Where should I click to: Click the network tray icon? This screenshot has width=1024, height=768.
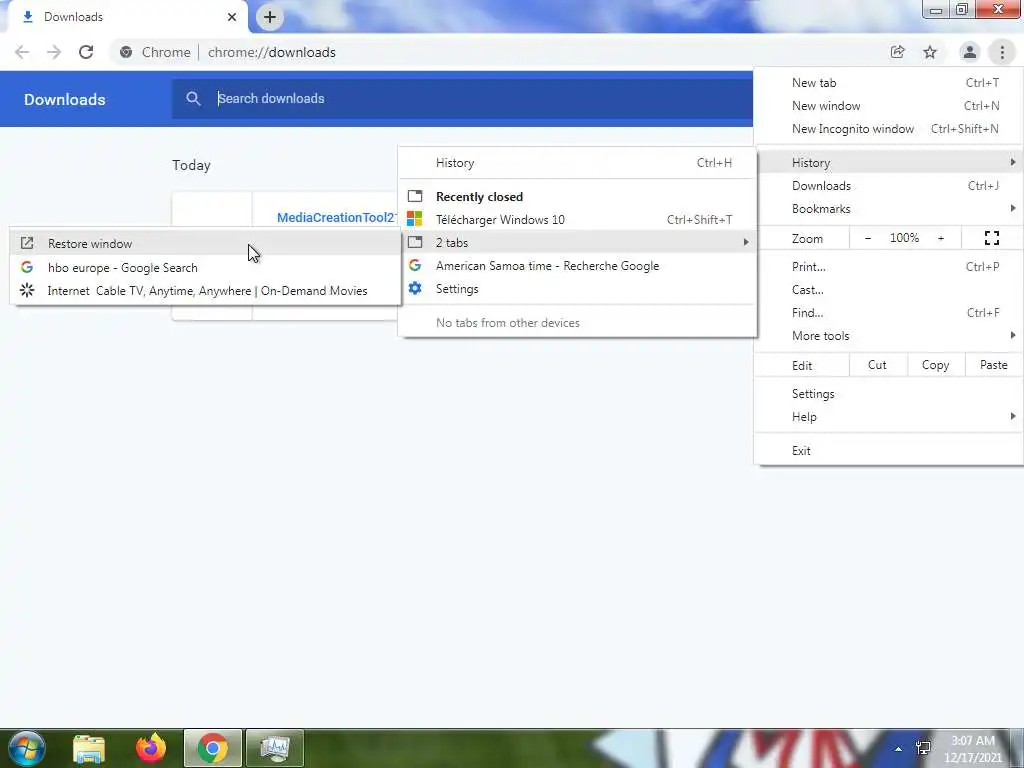click(x=923, y=748)
